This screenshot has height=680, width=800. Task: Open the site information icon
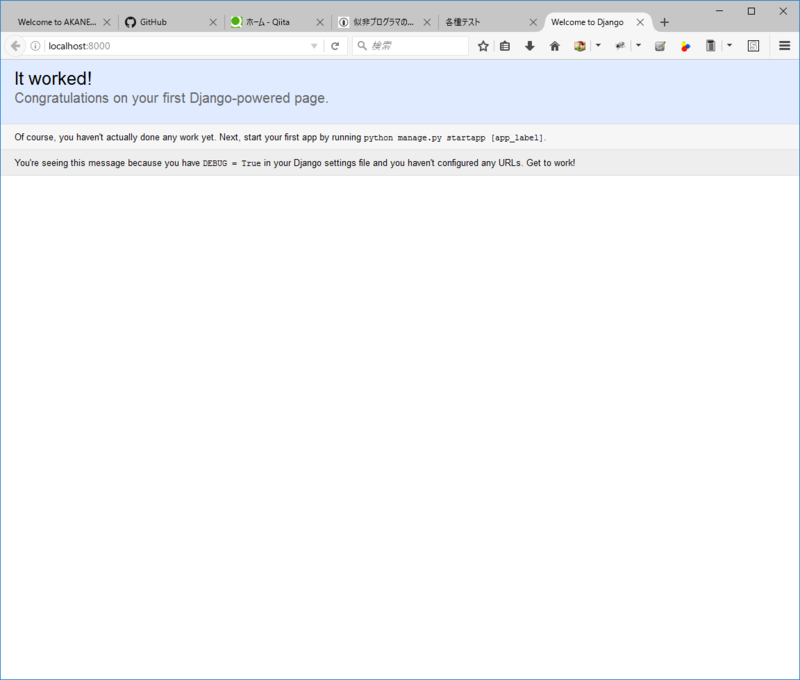(x=35, y=46)
